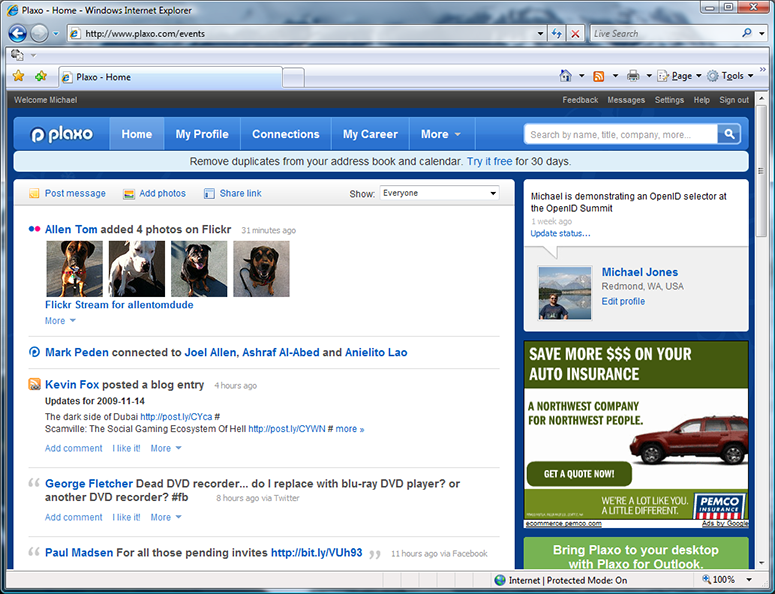Image resolution: width=775 pixels, height=594 pixels.
Task: Click the RSS feeds icon in toolbar
Action: click(x=598, y=76)
